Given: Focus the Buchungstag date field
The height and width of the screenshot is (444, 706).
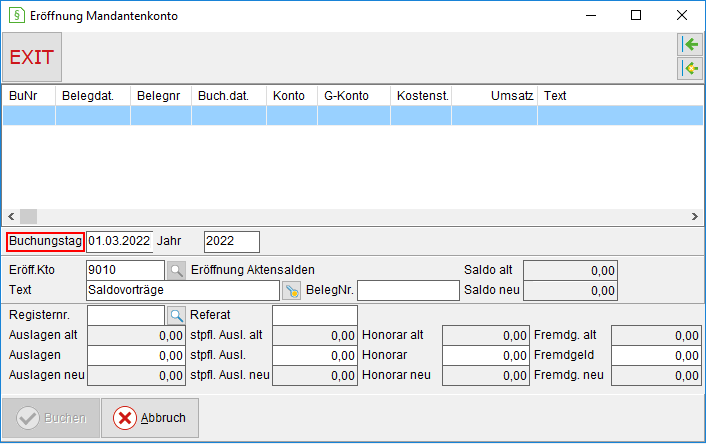Looking at the screenshot, I should click(119, 241).
